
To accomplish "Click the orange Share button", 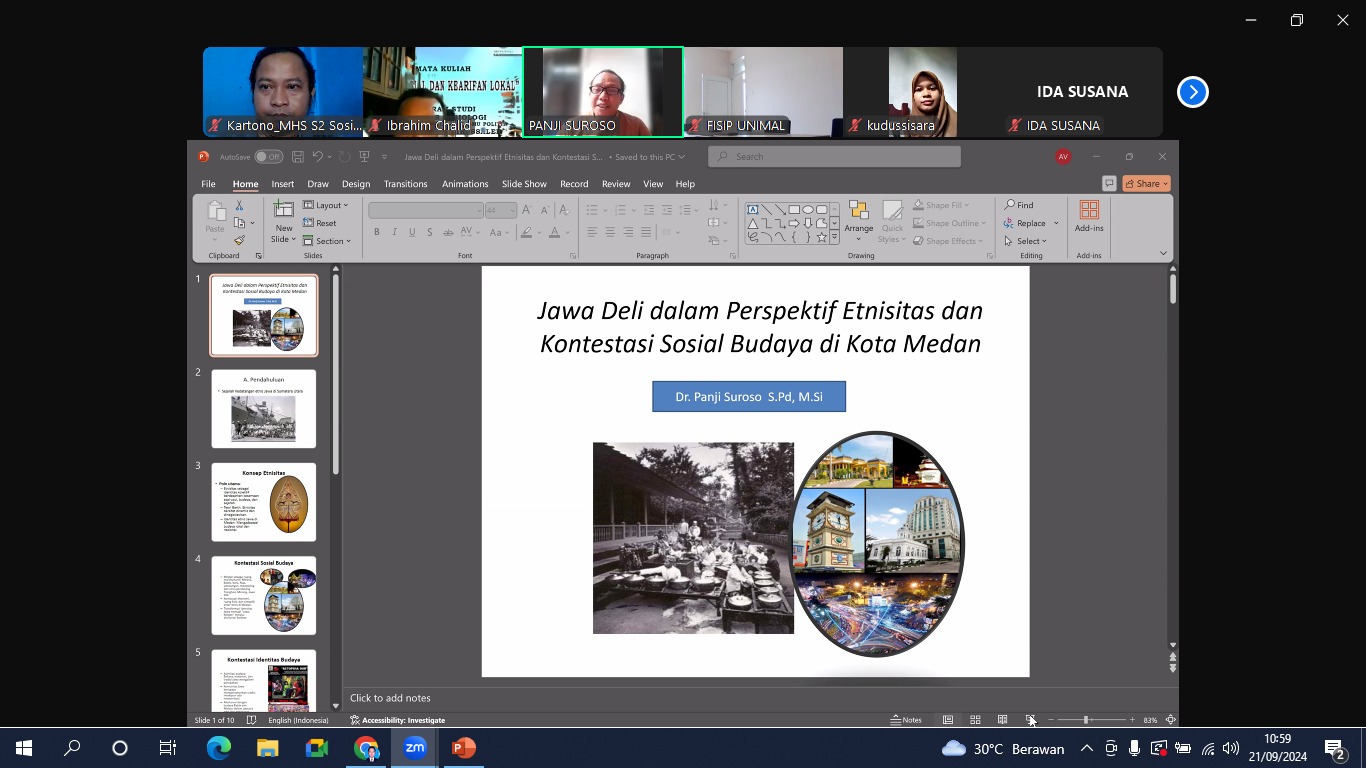I will (1146, 184).
